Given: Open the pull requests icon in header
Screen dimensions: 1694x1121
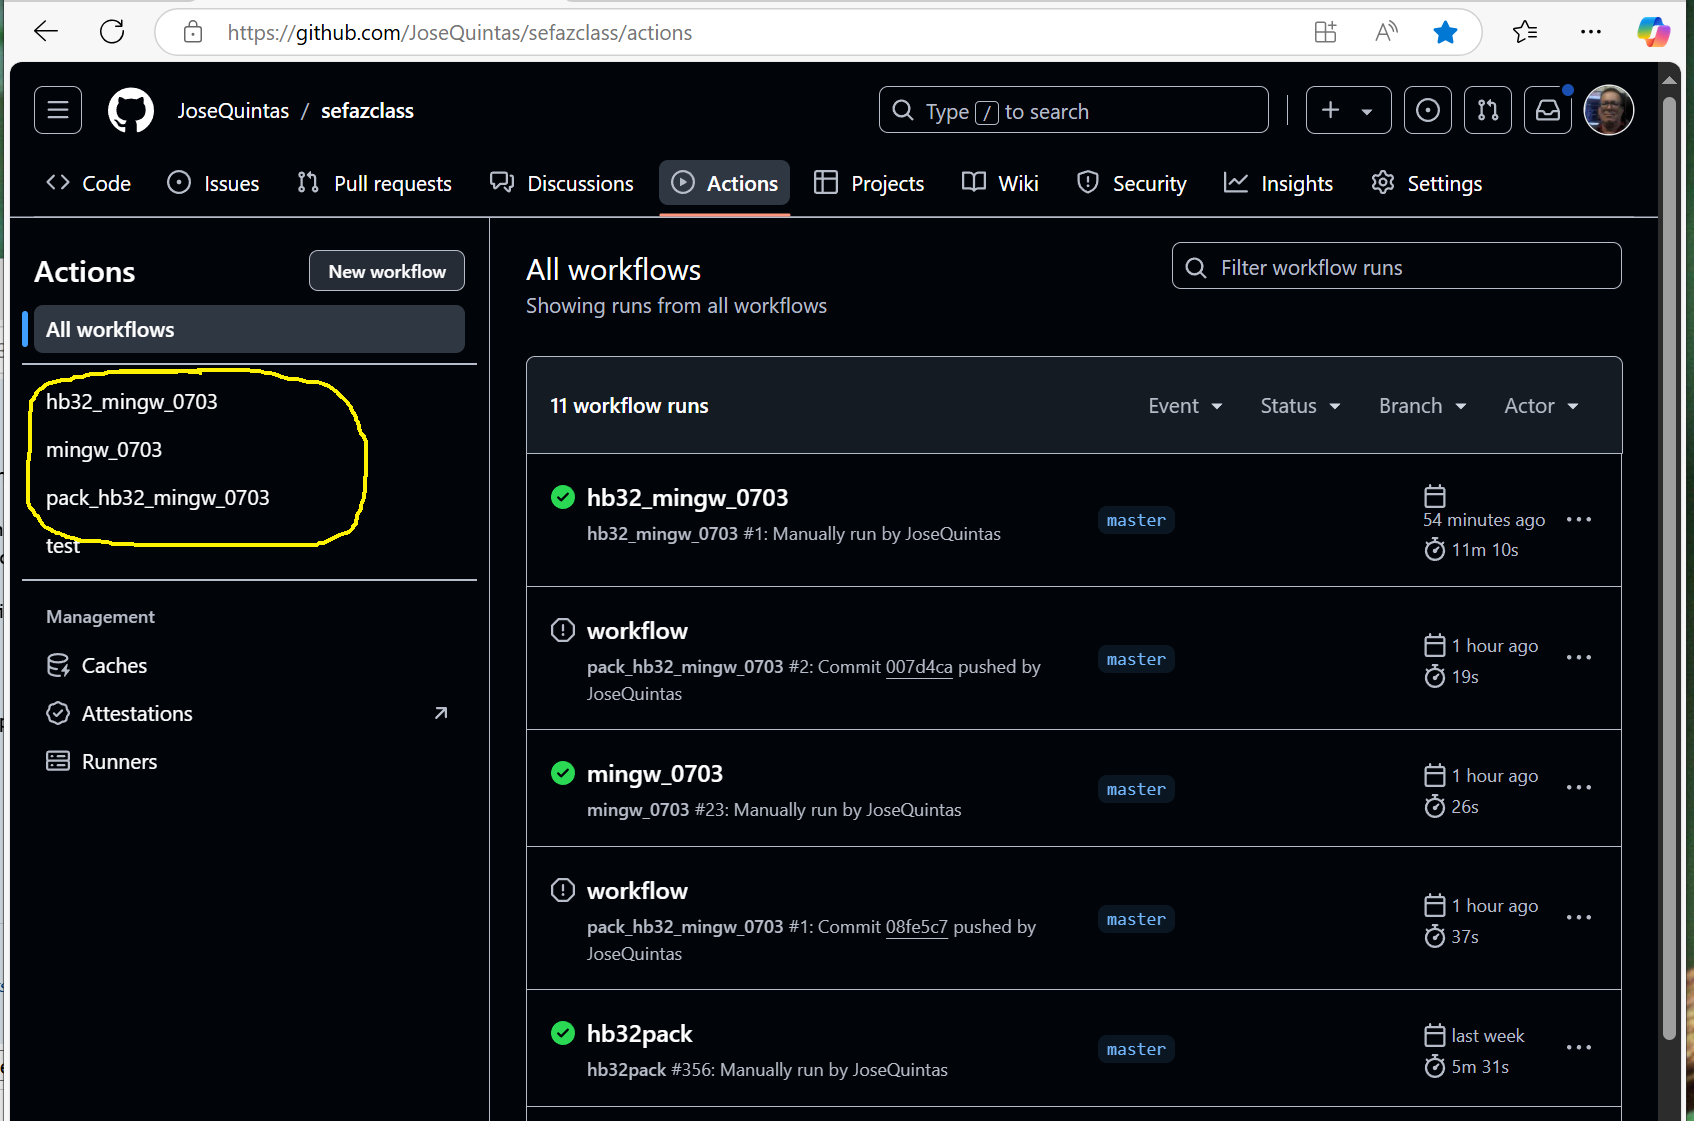Looking at the screenshot, I should (1487, 111).
